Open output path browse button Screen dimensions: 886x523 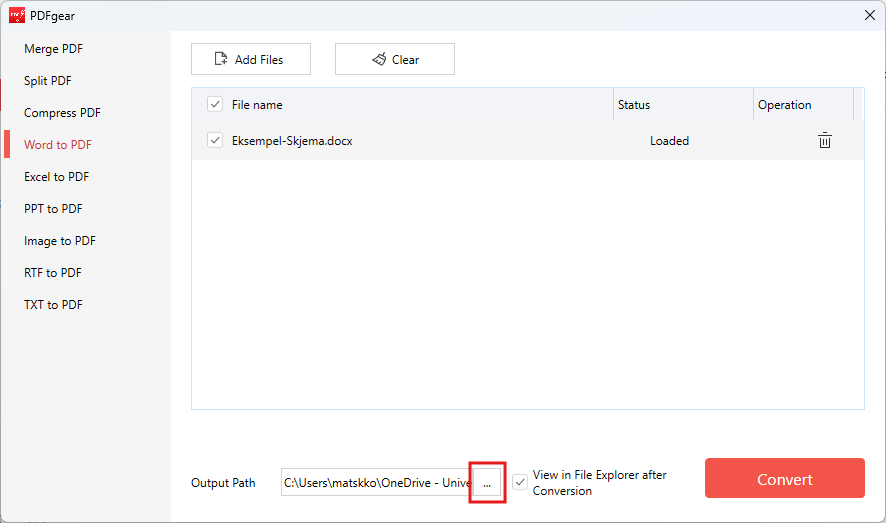(487, 482)
